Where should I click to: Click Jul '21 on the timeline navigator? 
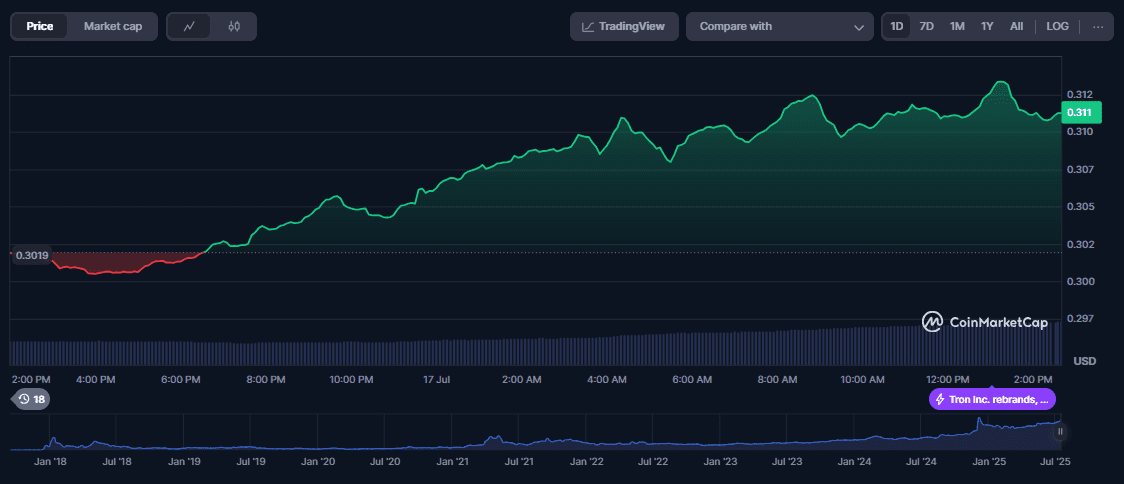pos(520,462)
